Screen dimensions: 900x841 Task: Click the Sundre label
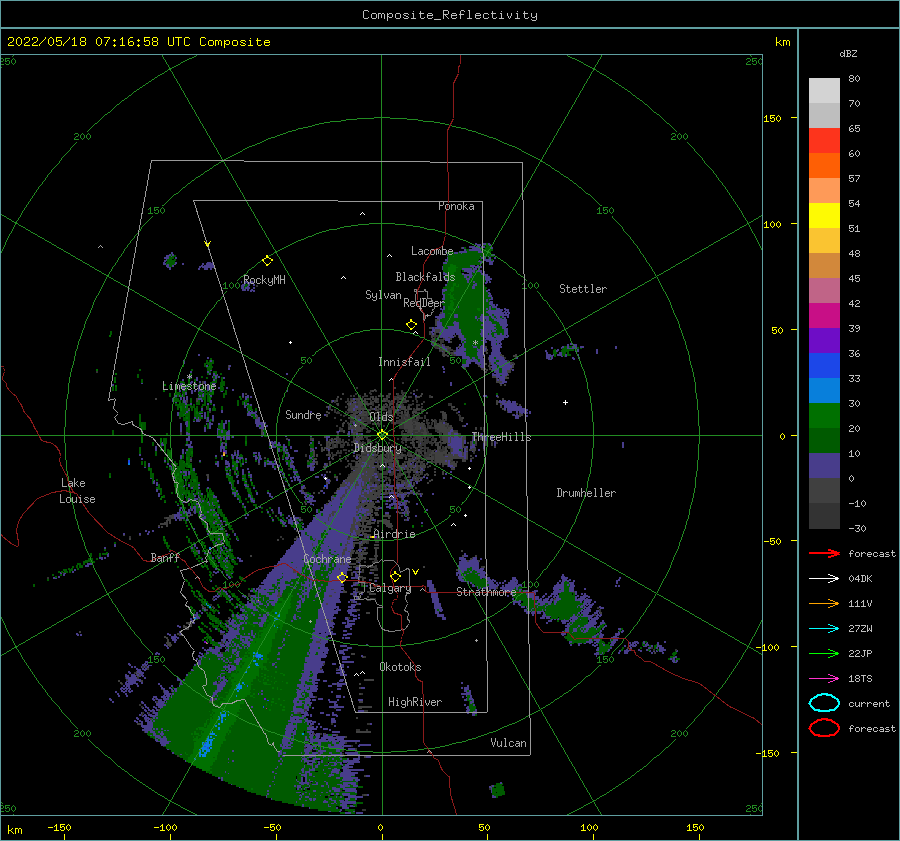click(303, 414)
